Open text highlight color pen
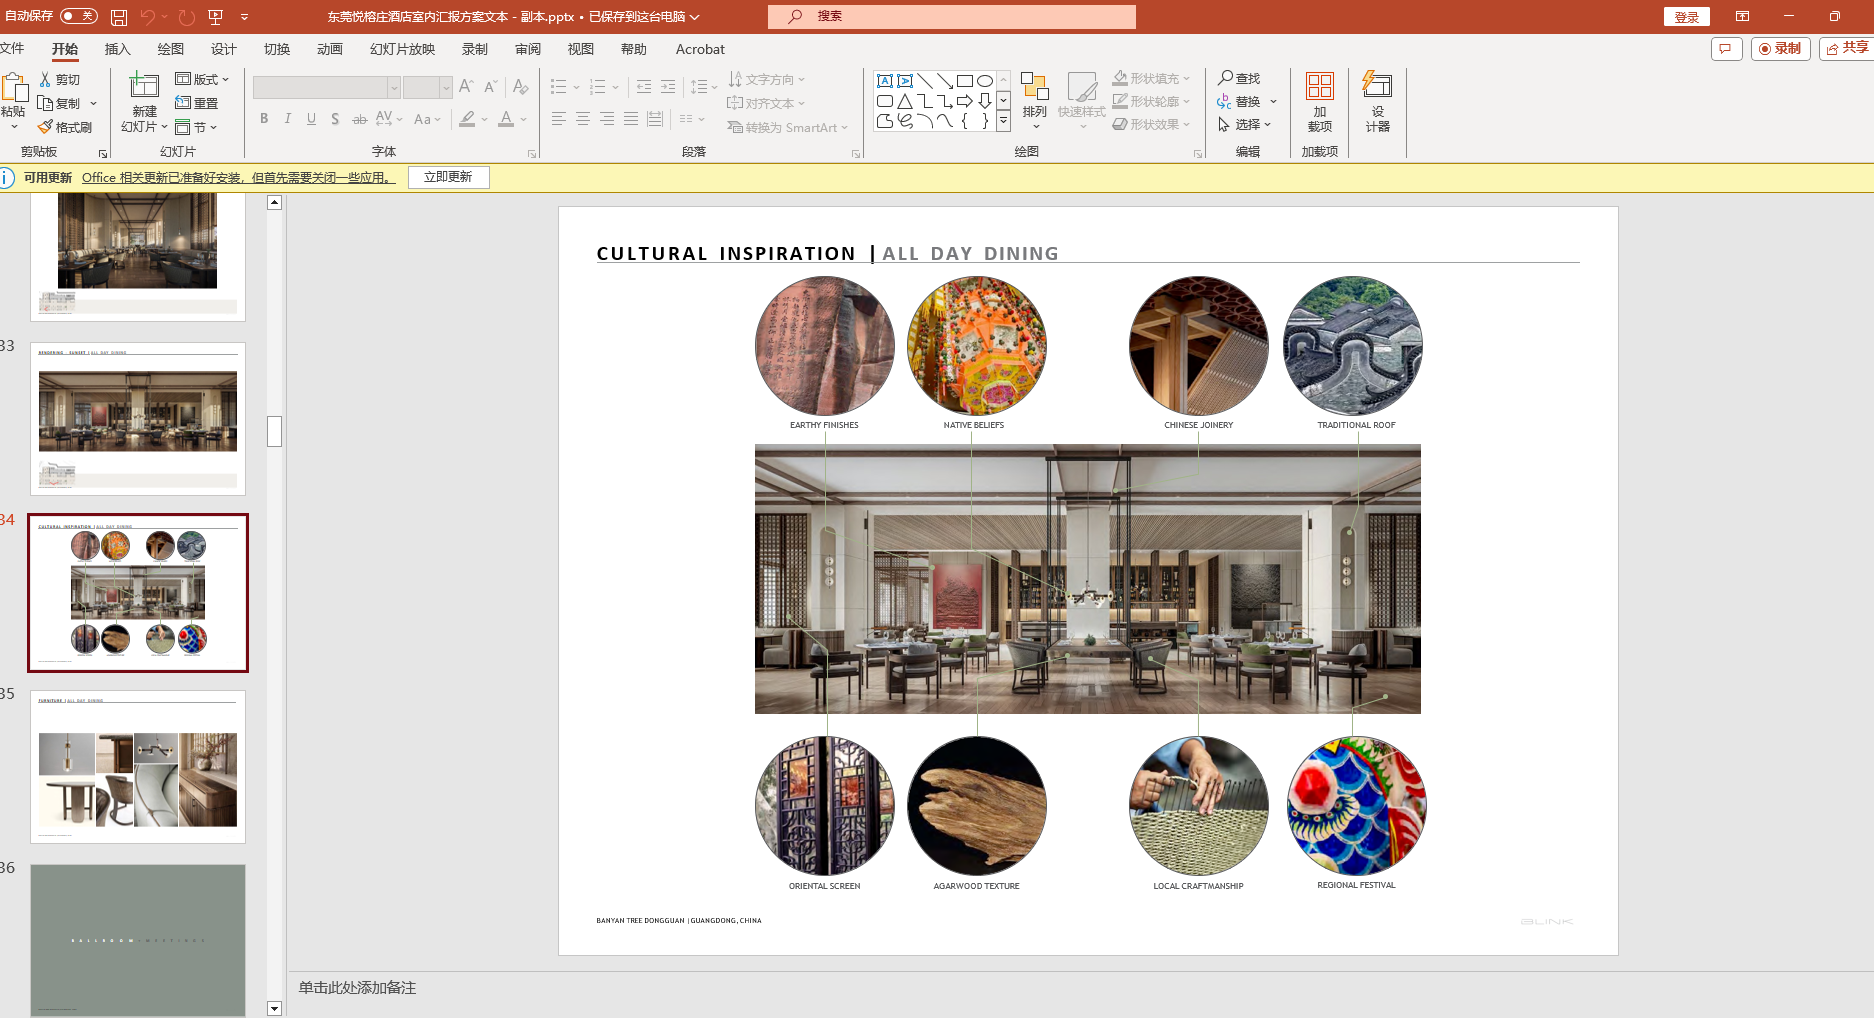The height and width of the screenshot is (1018, 1874). 467,119
